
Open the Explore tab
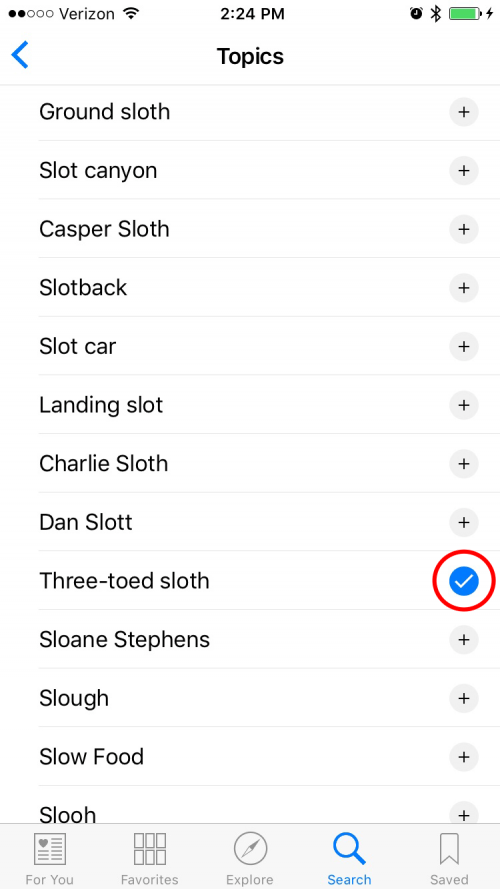249,857
